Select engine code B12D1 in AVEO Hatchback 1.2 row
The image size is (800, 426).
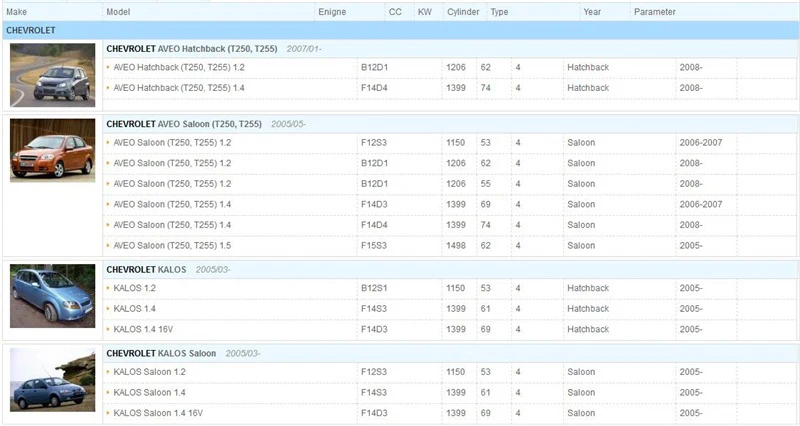click(374, 67)
